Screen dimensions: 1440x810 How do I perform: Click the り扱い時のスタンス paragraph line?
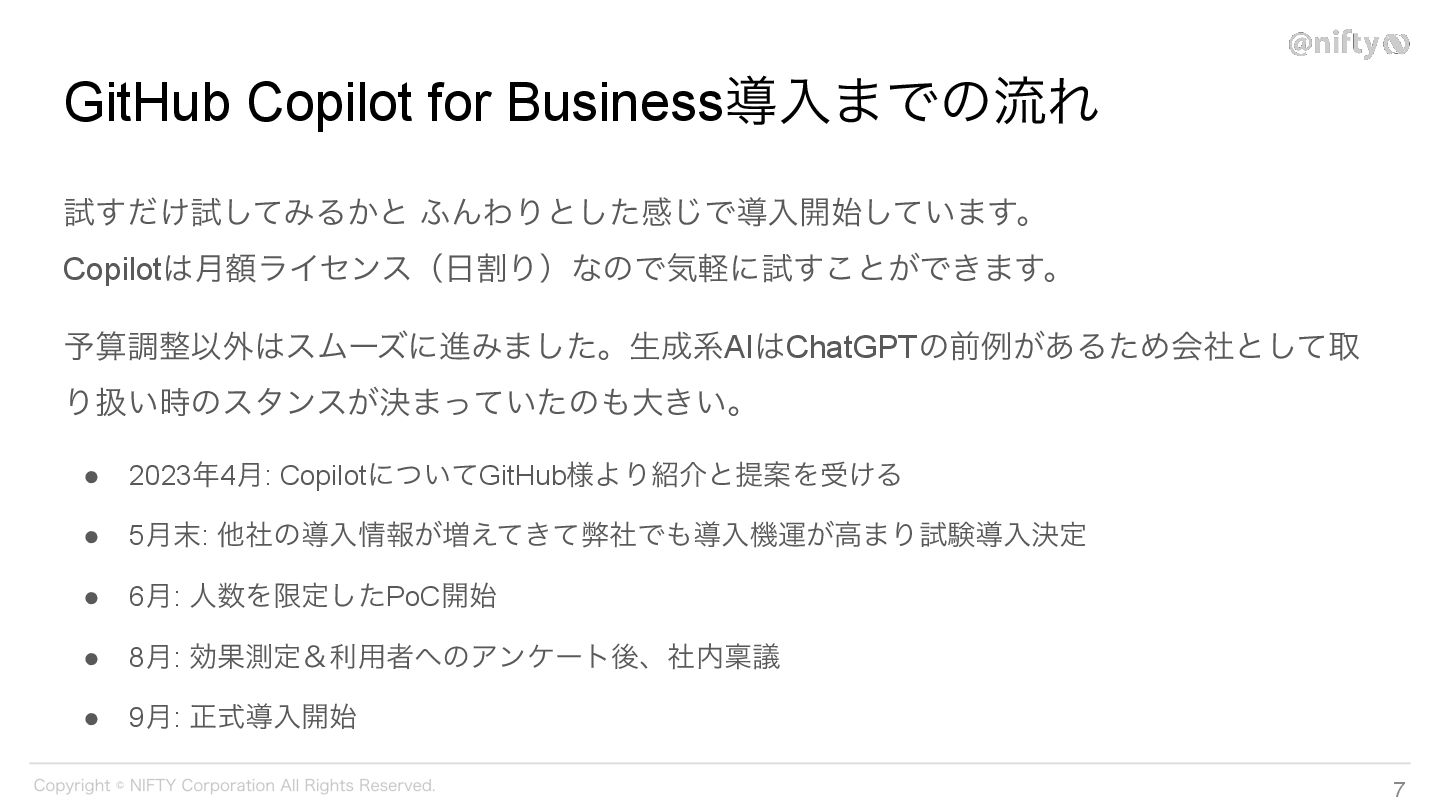[x=406, y=402]
